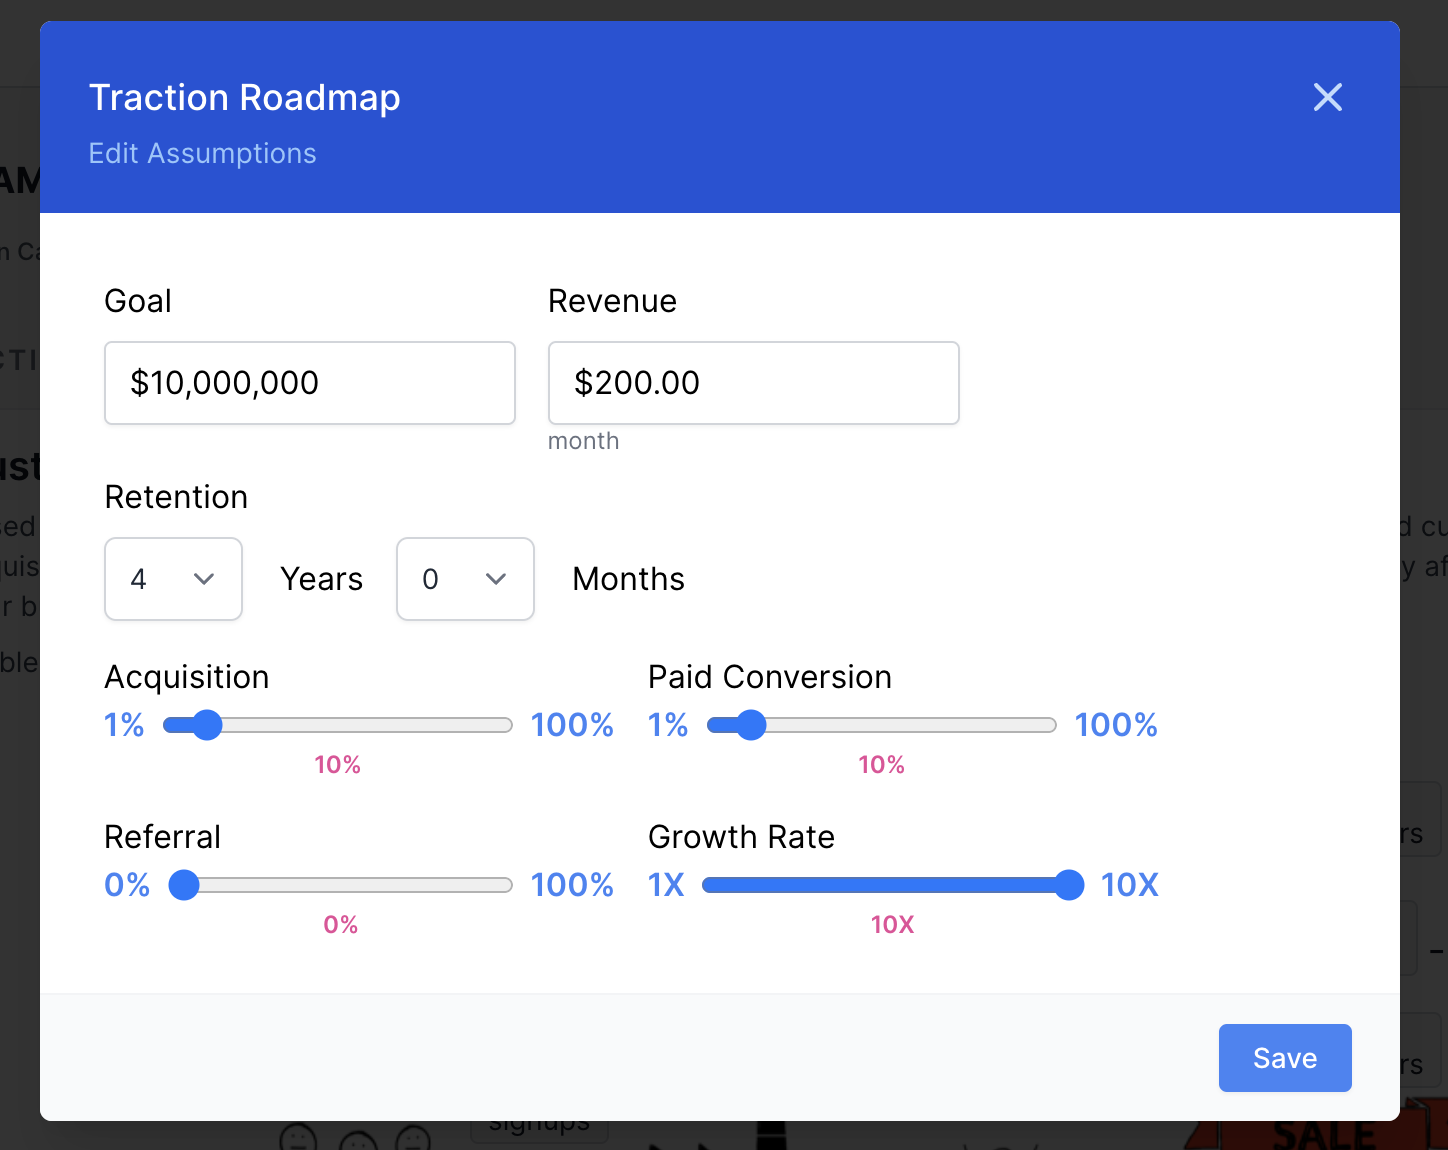Click the Traction Roadmap title
The image size is (1448, 1150).
[244, 97]
